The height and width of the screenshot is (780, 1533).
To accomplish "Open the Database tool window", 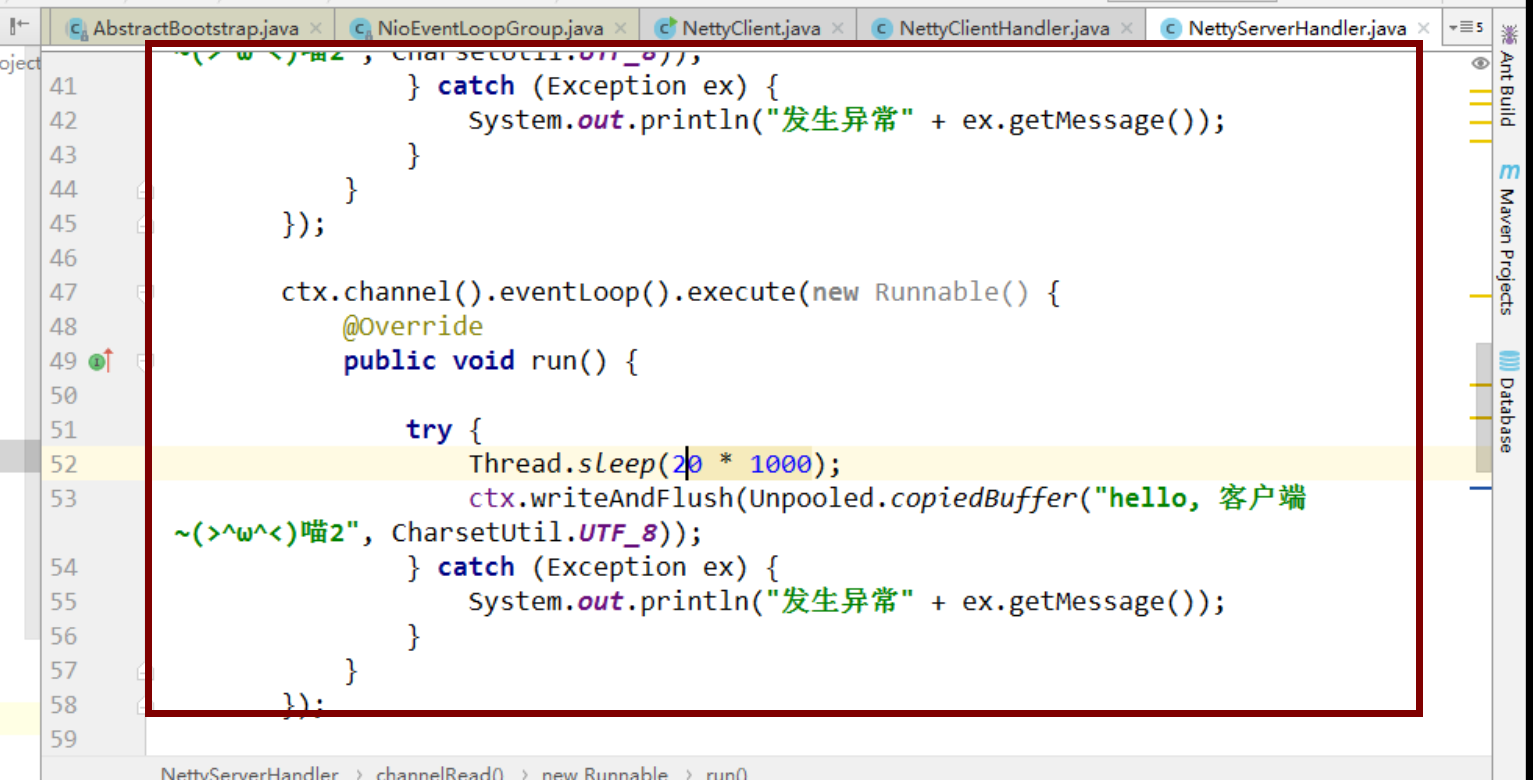I will (x=1508, y=402).
